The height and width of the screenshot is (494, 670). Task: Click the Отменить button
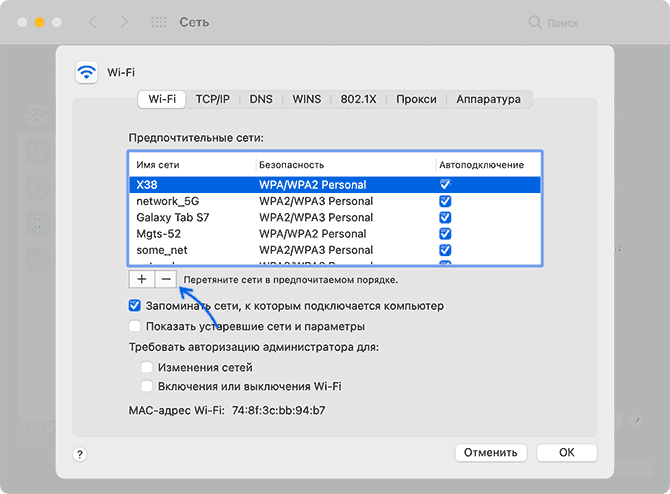pyautogui.click(x=491, y=453)
